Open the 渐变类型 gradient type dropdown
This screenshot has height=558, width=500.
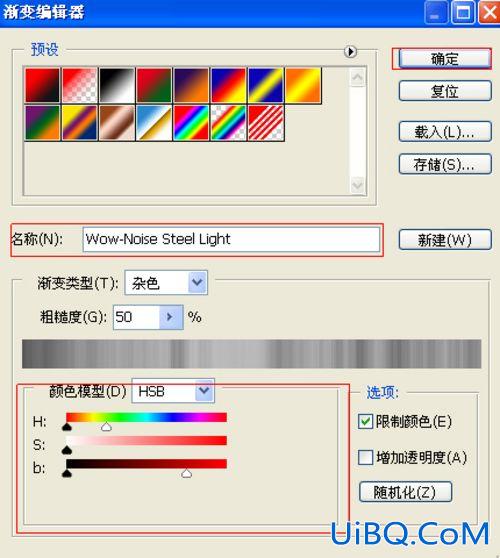[166, 283]
